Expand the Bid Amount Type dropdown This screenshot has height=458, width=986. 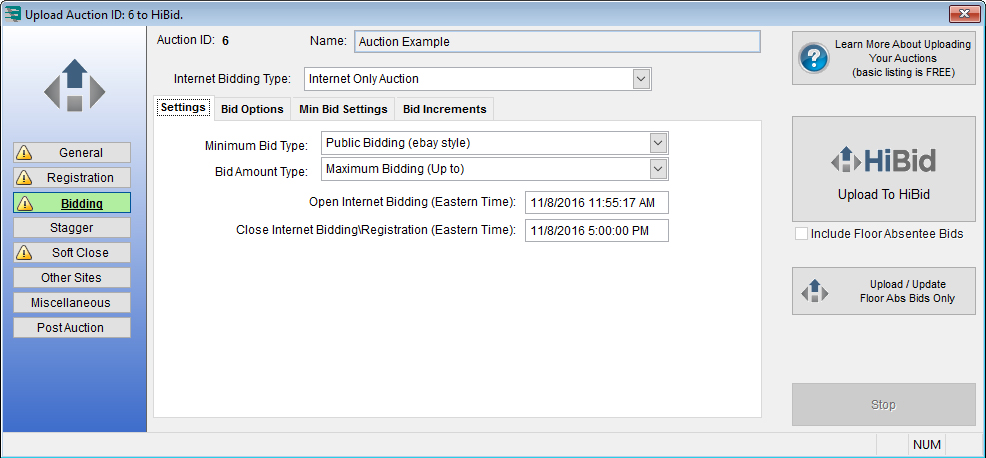coord(658,169)
